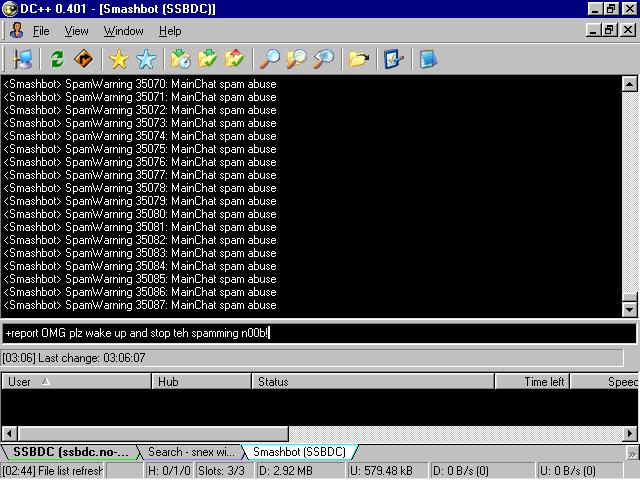
Task: Click the SpamWarning 35080 chat line
Action: pyautogui.click(x=140, y=214)
